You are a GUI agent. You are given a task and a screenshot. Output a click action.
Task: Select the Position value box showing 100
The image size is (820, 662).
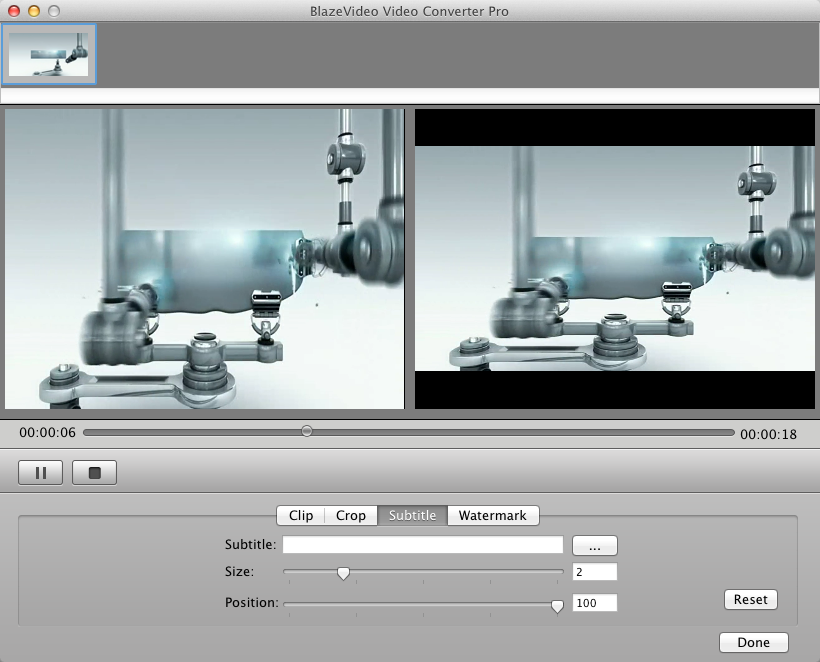[x=595, y=602]
